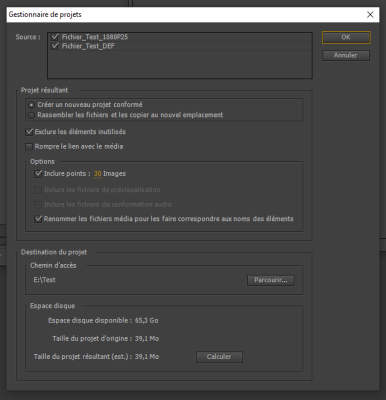The image size is (386, 400).
Task: Click the empty area of Source list
Action: coord(180,64)
